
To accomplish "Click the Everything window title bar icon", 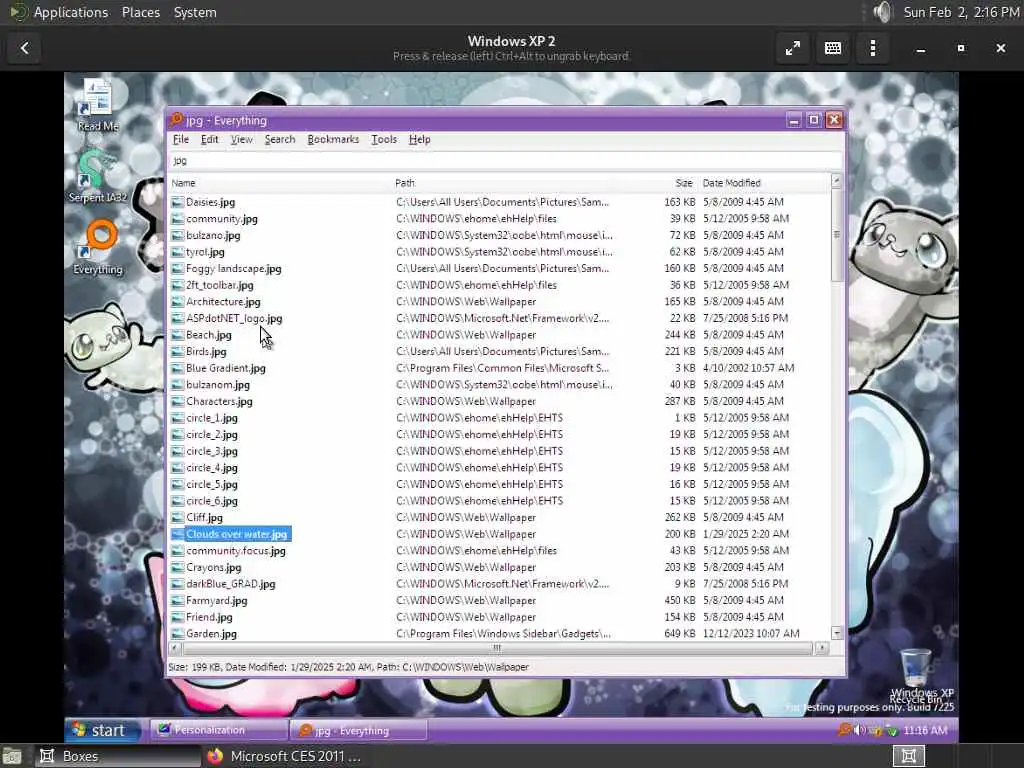I will [x=176, y=120].
